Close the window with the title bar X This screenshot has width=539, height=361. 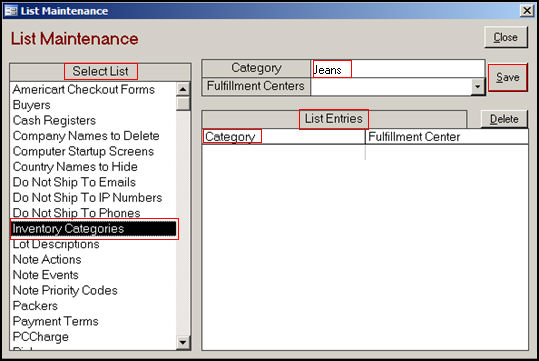point(527,11)
